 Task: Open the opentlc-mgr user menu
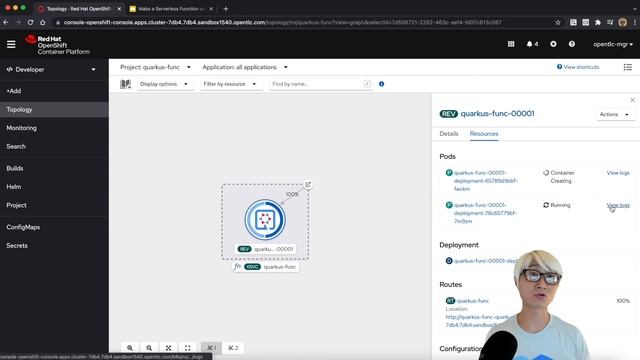click(x=613, y=44)
